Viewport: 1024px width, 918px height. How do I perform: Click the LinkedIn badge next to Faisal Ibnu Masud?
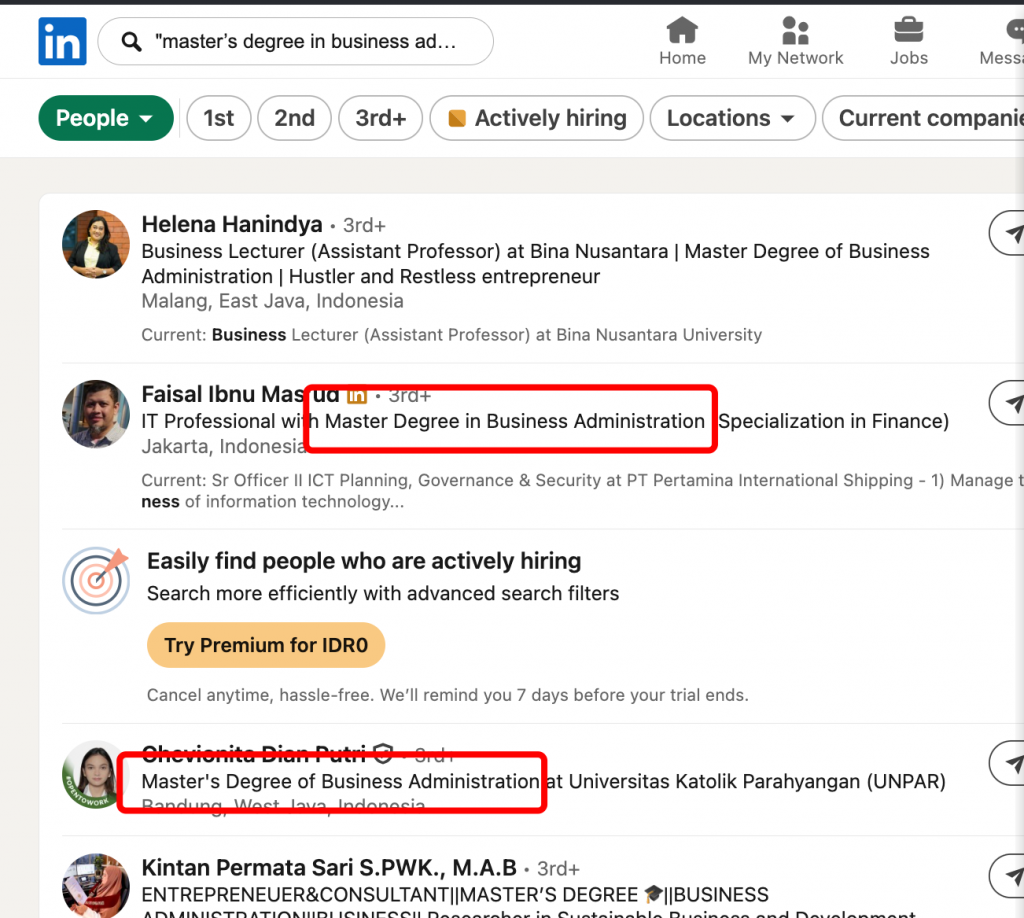[357, 395]
